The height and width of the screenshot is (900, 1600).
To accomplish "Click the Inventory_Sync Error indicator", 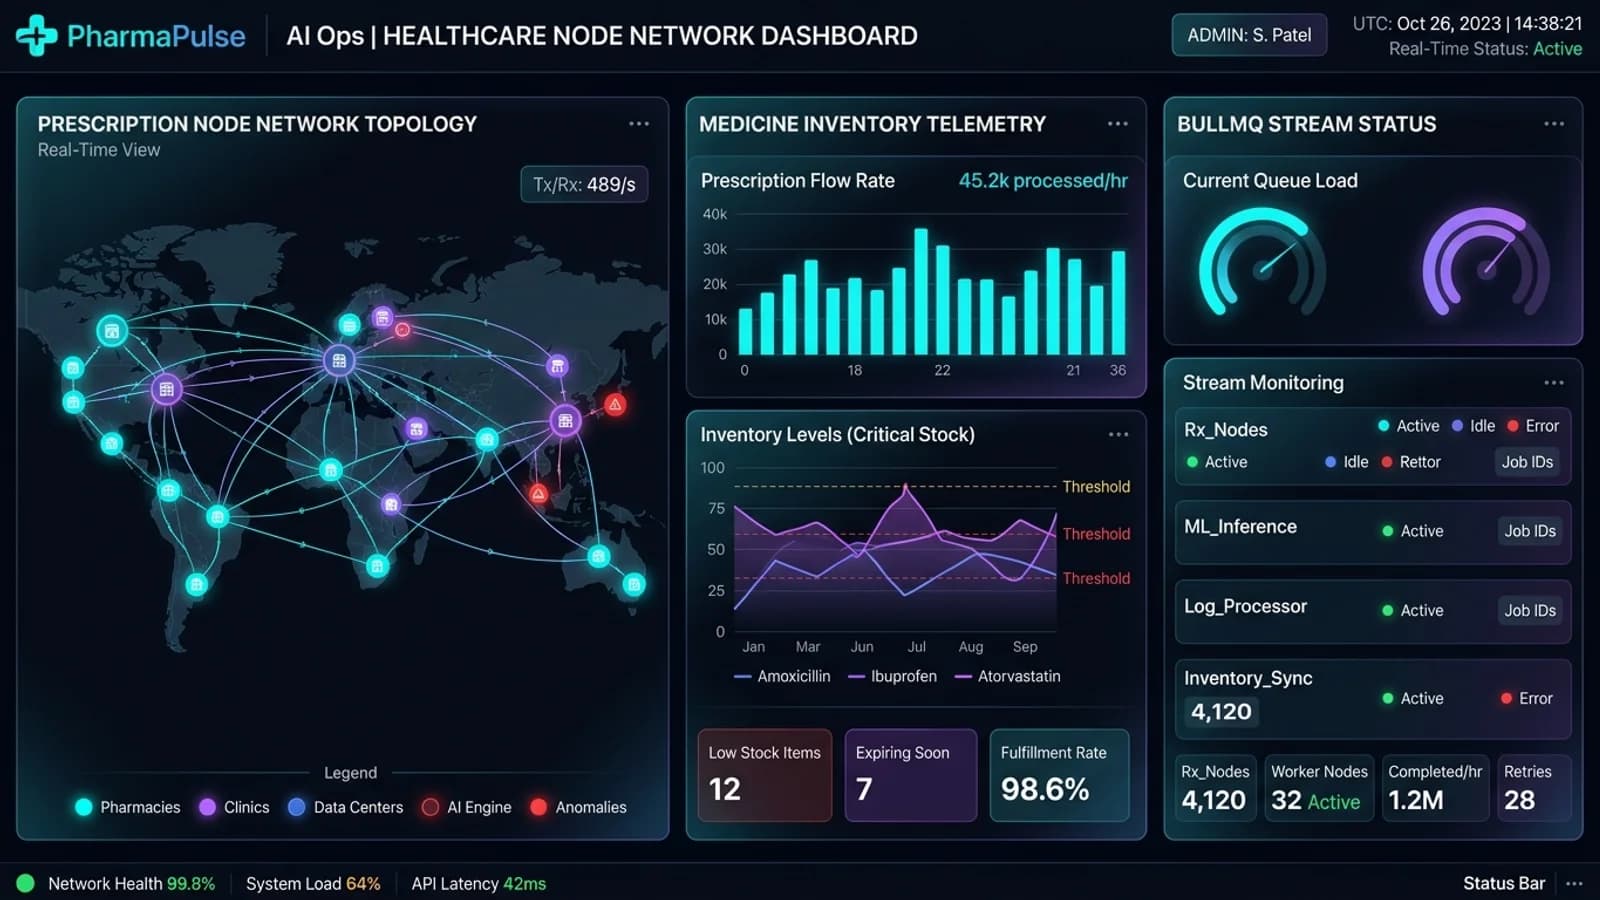I will [x=1527, y=698].
